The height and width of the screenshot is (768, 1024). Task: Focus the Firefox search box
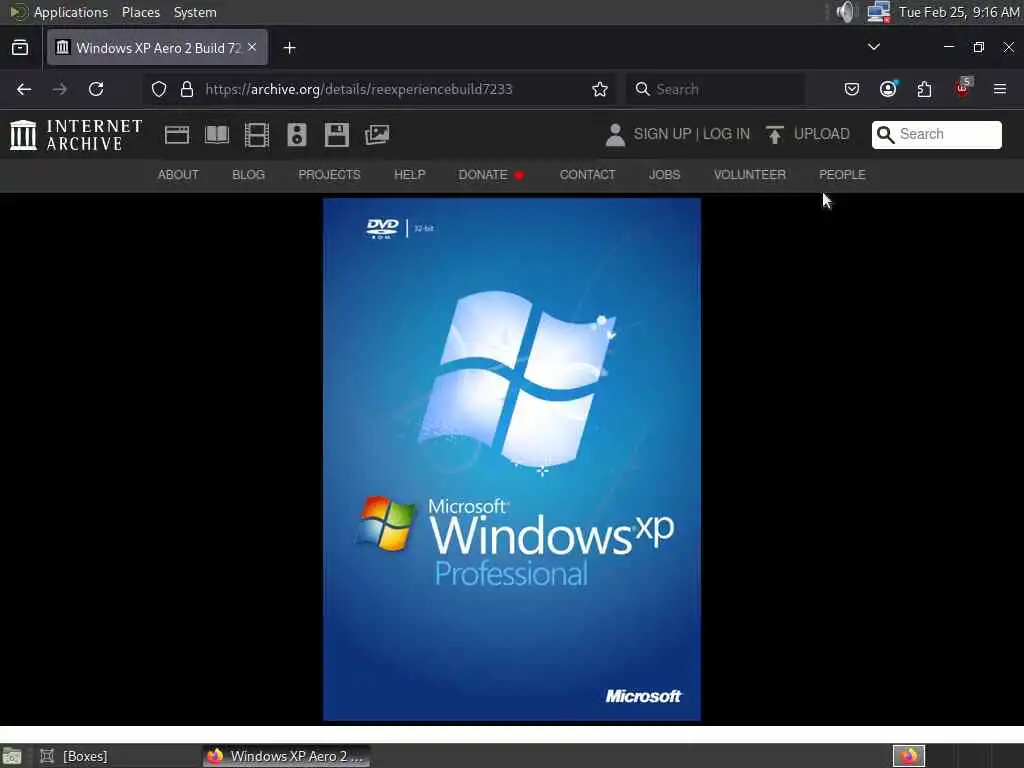point(715,89)
